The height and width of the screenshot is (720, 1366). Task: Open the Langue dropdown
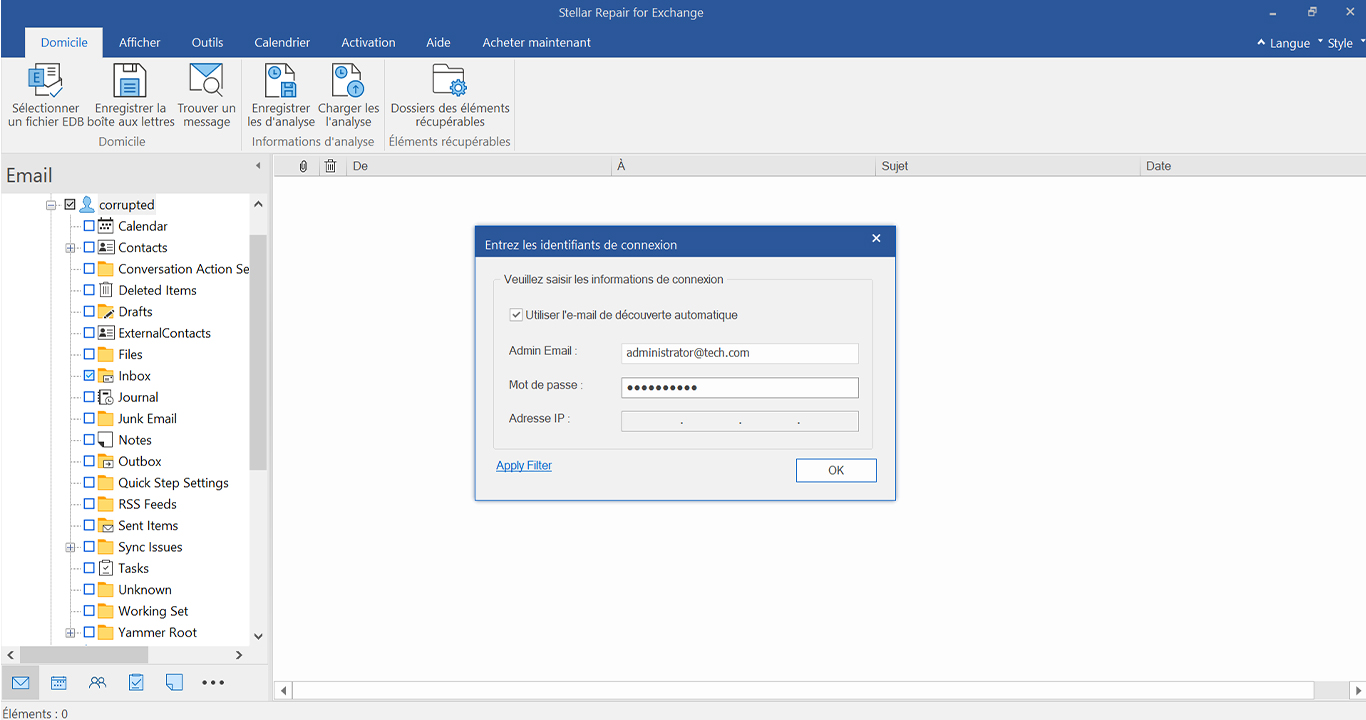coord(1284,43)
